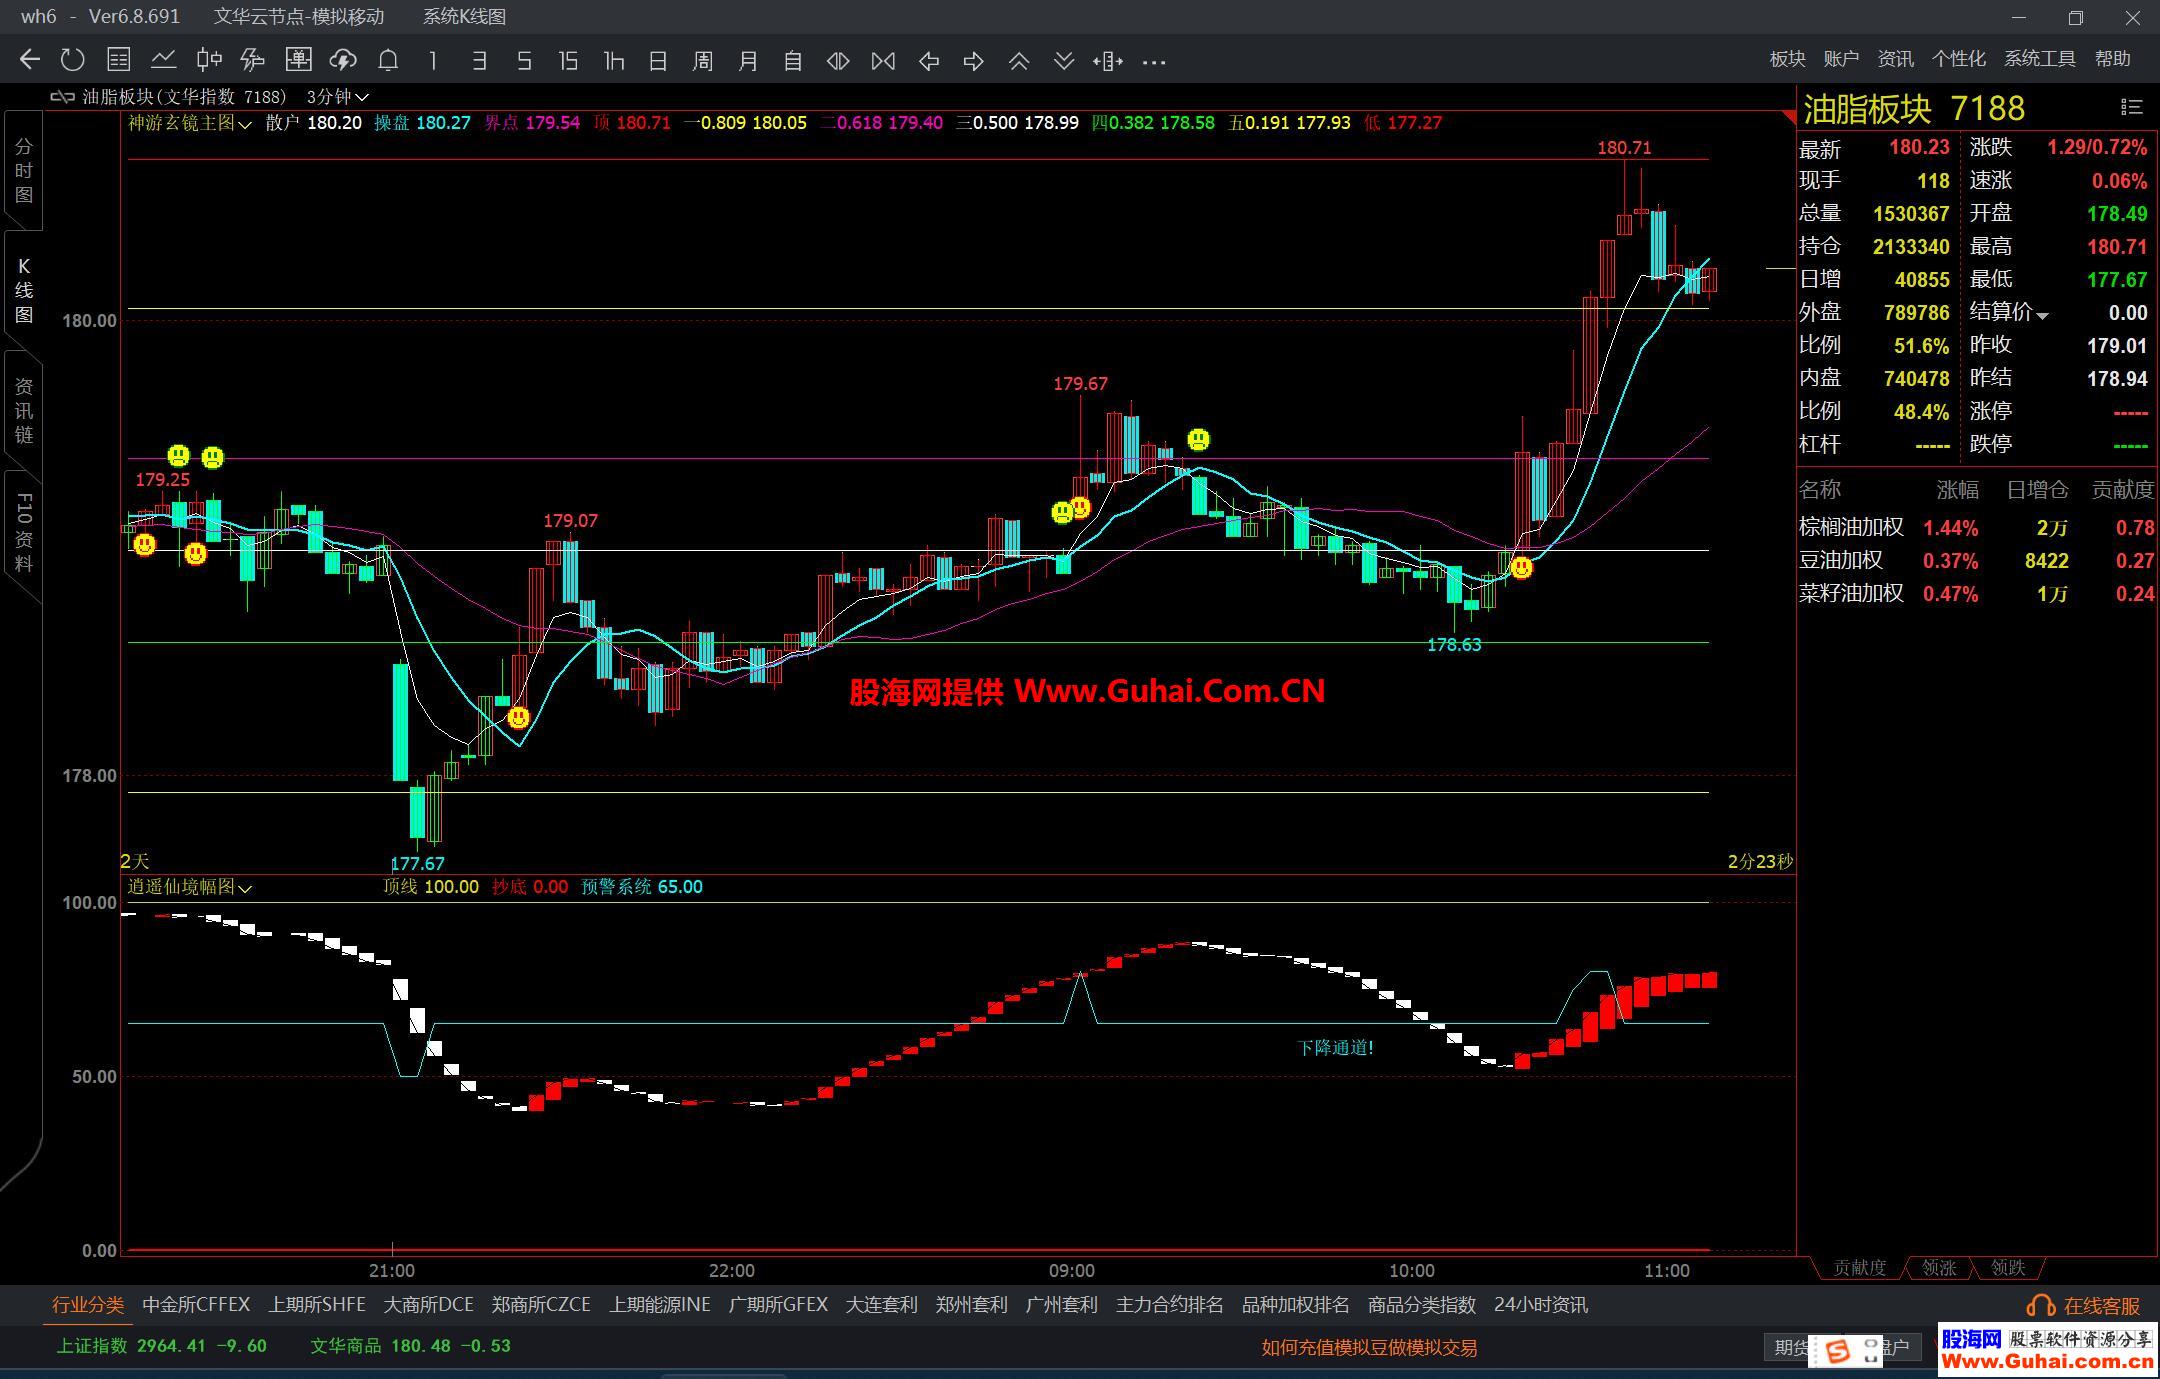Viewport: 2160px width, 1379px height.
Task: Open the 结算价 dropdown arrow
Action: click(x=2043, y=315)
